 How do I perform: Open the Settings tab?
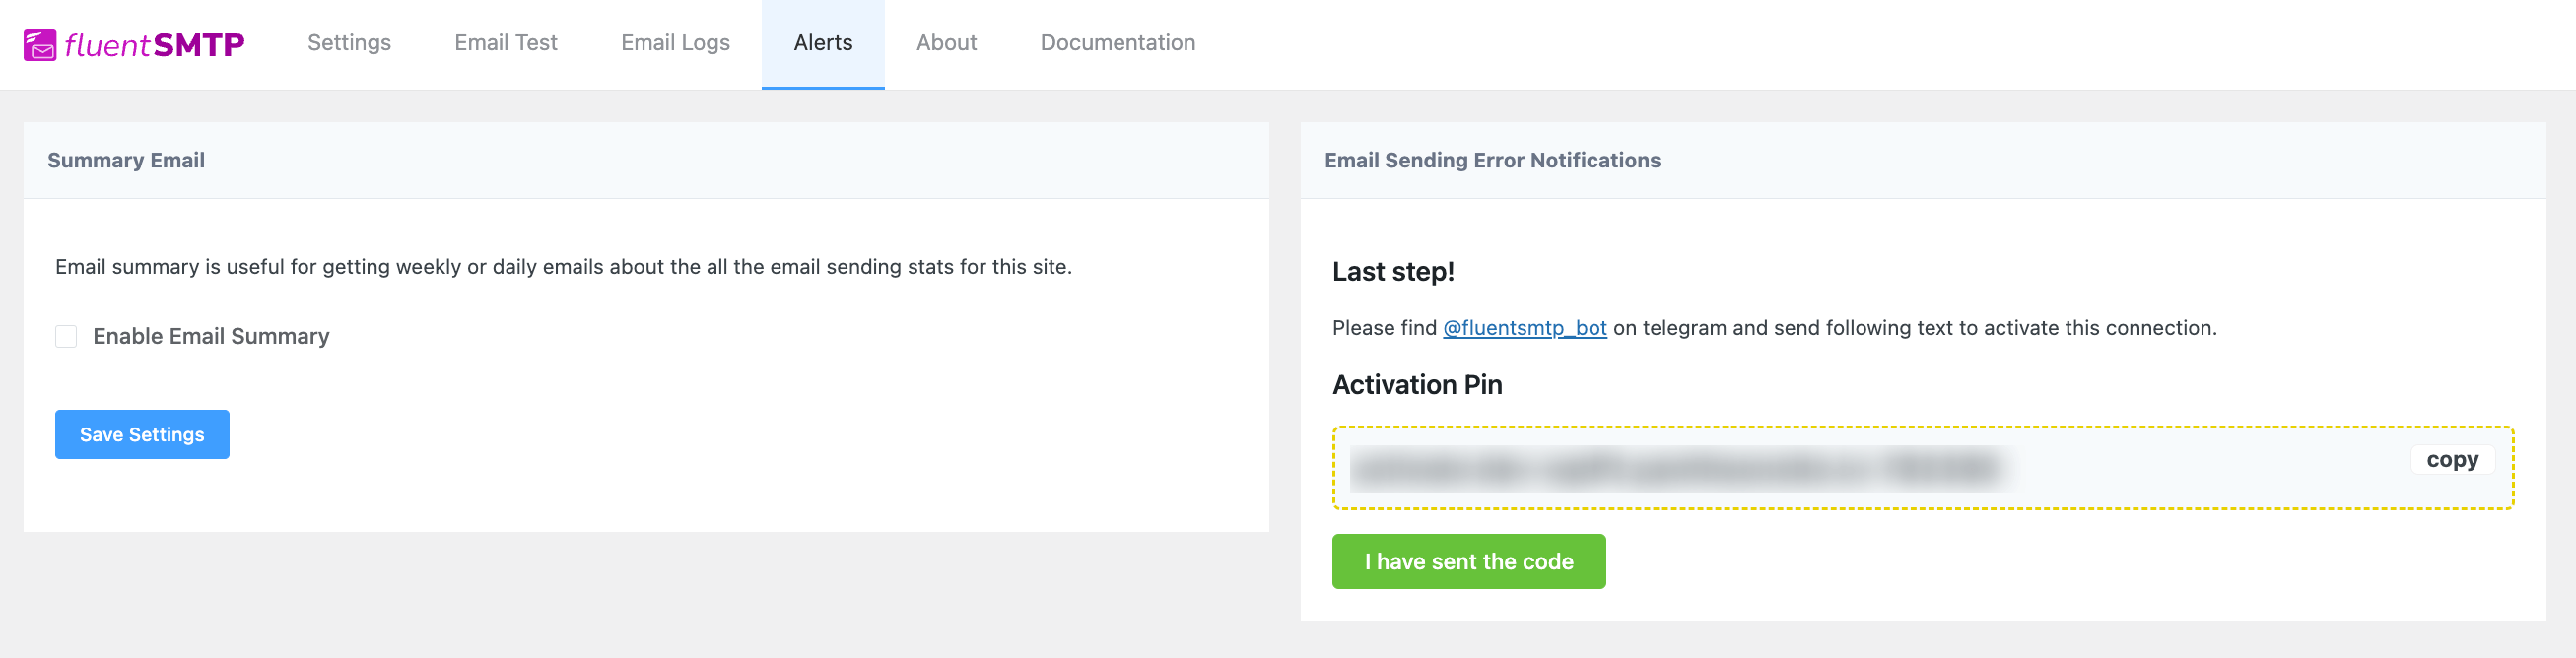tap(349, 43)
